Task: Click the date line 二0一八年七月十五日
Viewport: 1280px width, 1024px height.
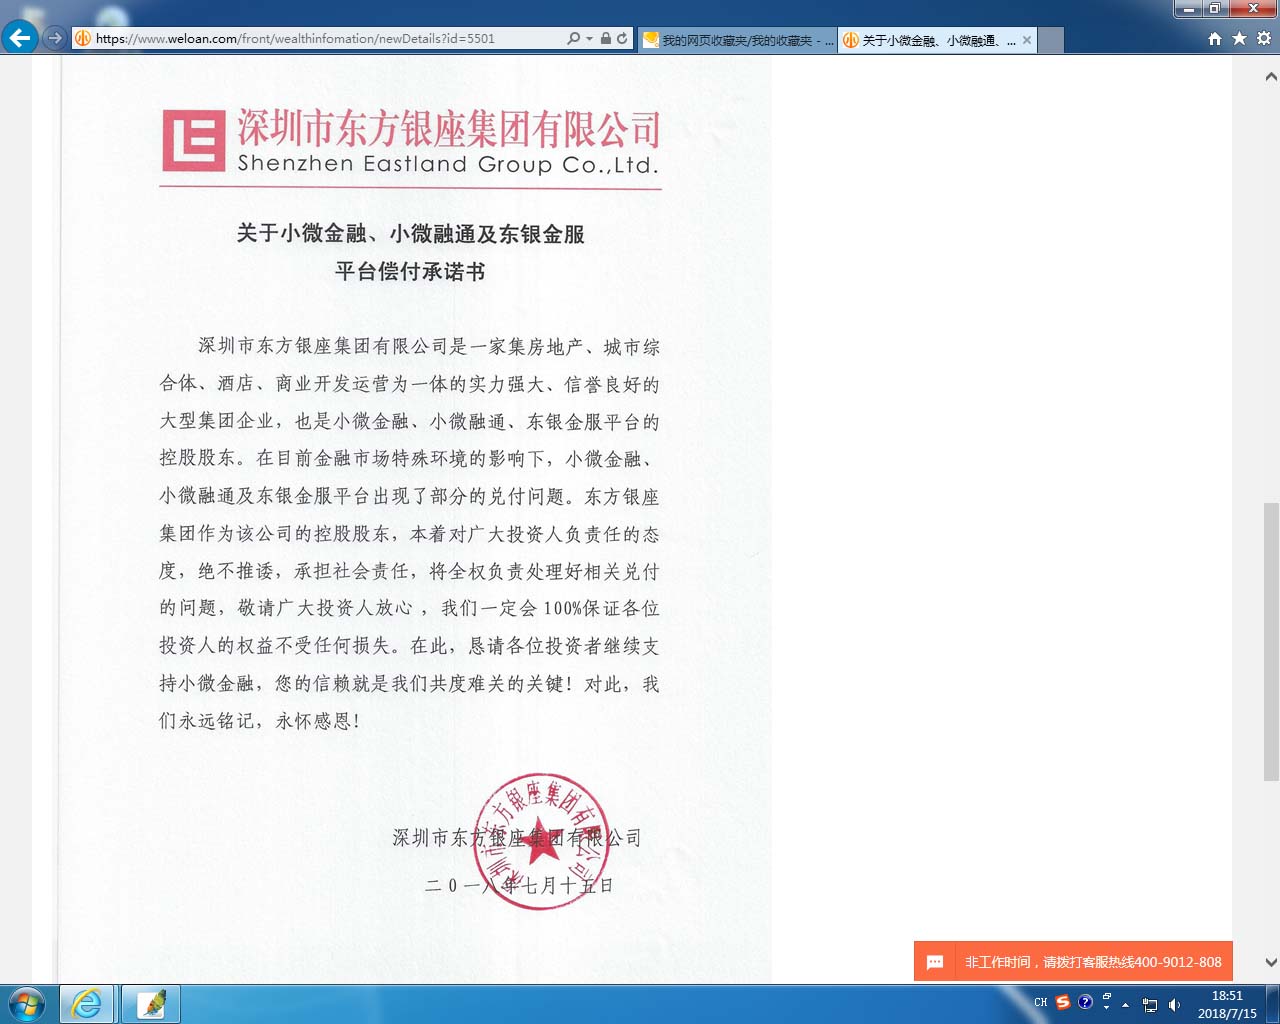Action: 519,885
